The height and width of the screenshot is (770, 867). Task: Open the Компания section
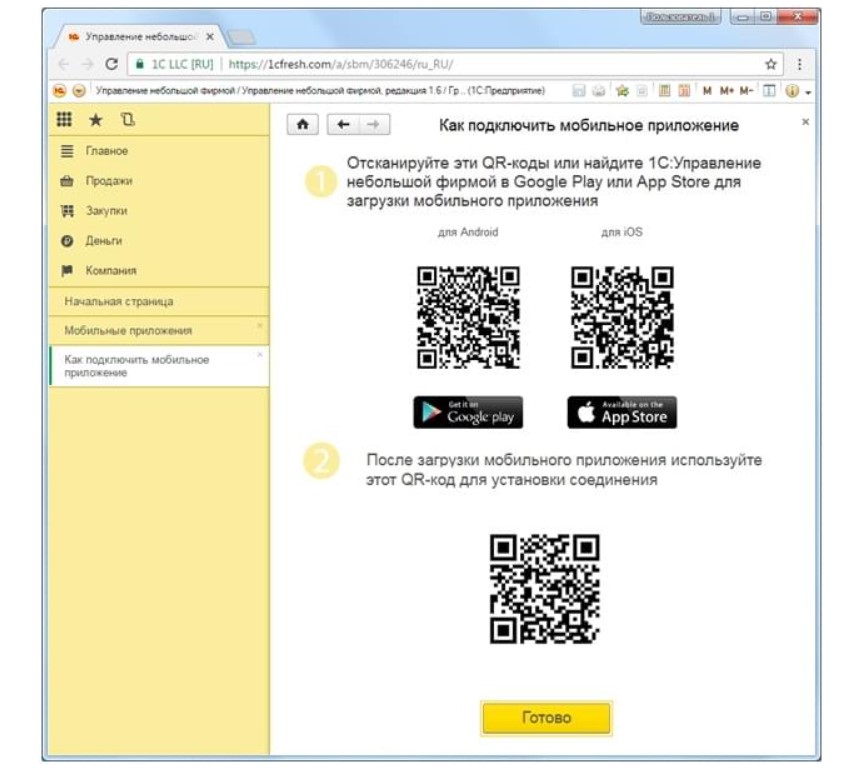[x=159, y=270]
